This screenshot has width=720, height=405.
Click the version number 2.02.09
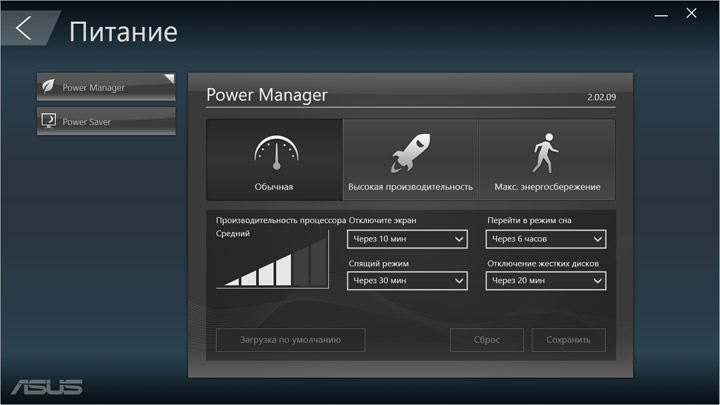[602, 97]
